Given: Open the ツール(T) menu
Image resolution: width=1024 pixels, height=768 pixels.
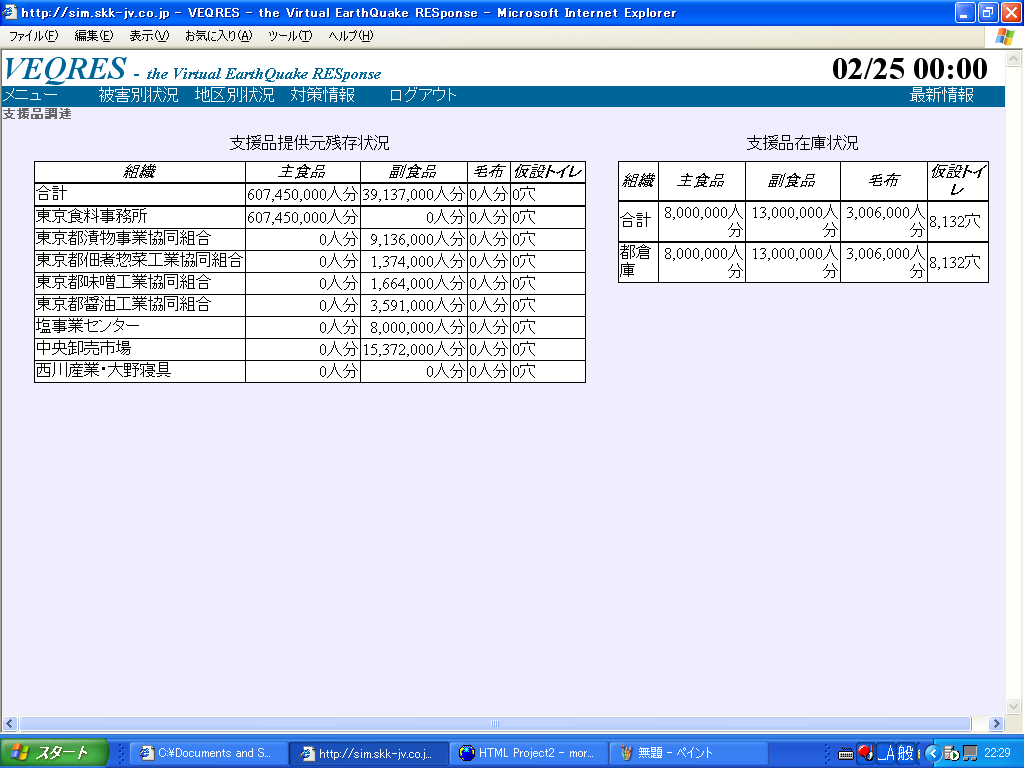Looking at the screenshot, I should coord(290,36).
